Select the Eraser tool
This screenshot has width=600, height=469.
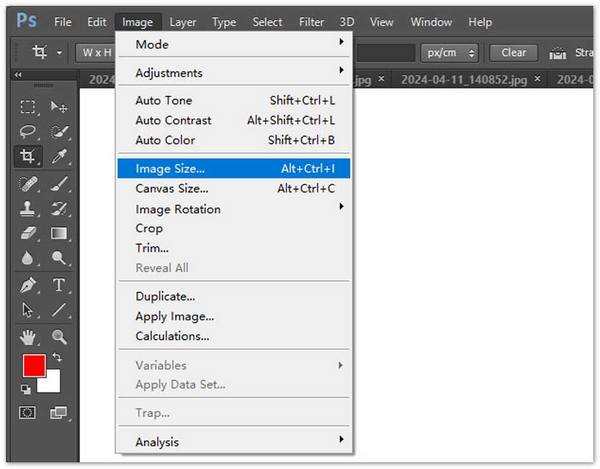(28, 233)
